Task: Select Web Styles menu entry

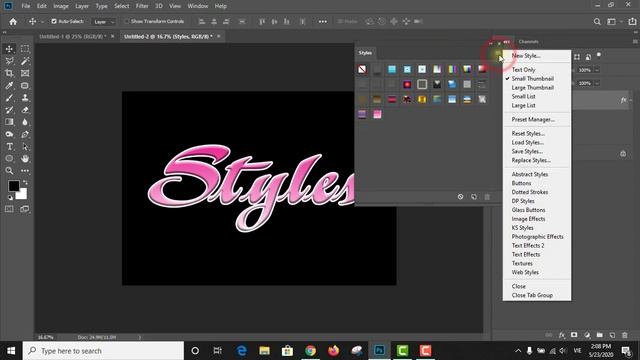Action: pyautogui.click(x=525, y=272)
